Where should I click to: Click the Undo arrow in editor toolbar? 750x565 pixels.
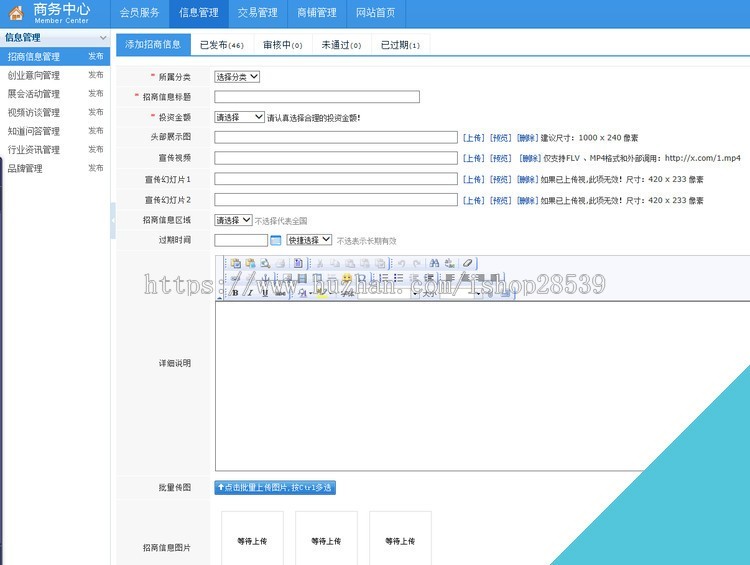(x=401, y=263)
